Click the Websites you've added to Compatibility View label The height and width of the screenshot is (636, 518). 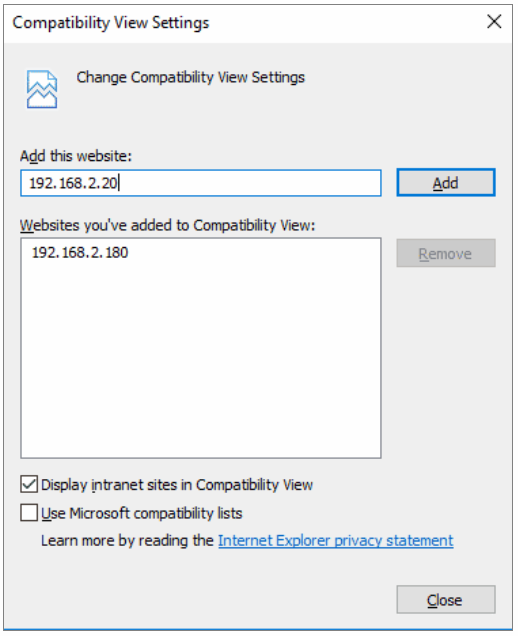coord(168,225)
